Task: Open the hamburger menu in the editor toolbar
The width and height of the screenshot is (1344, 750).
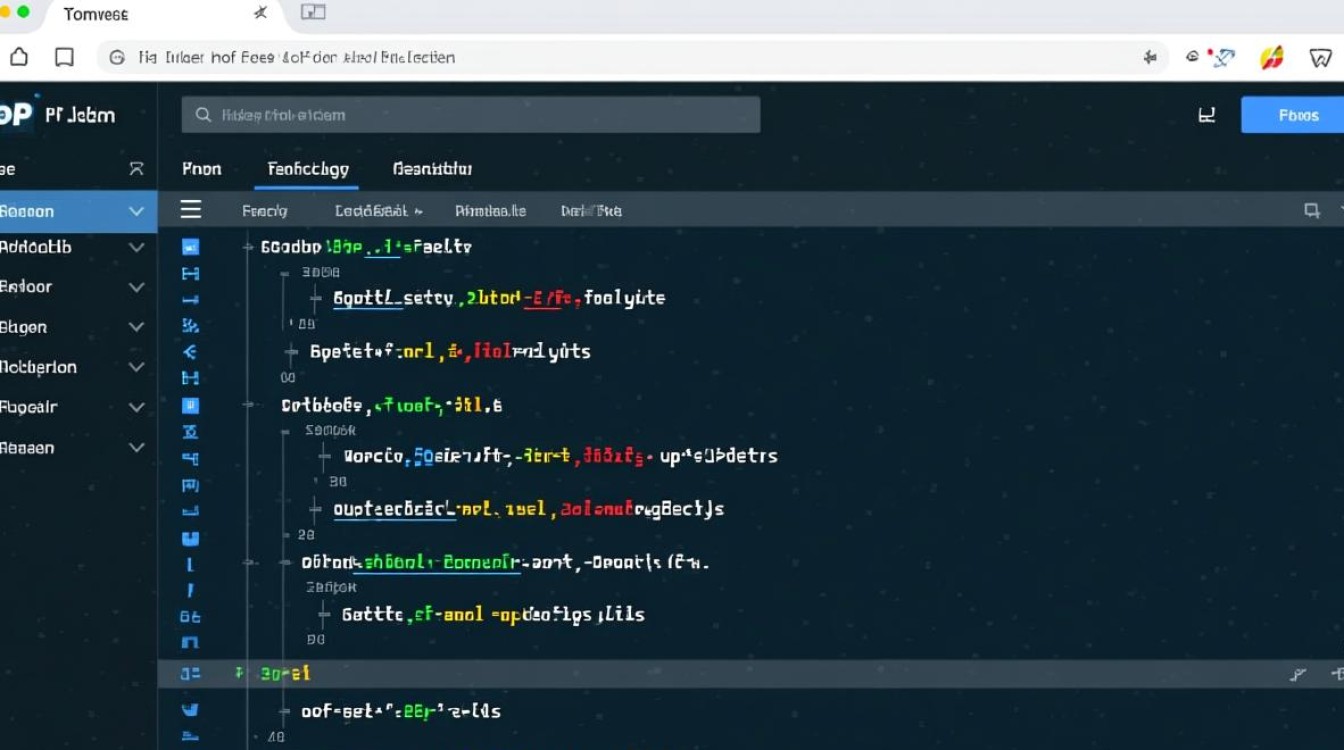Action: [190, 210]
